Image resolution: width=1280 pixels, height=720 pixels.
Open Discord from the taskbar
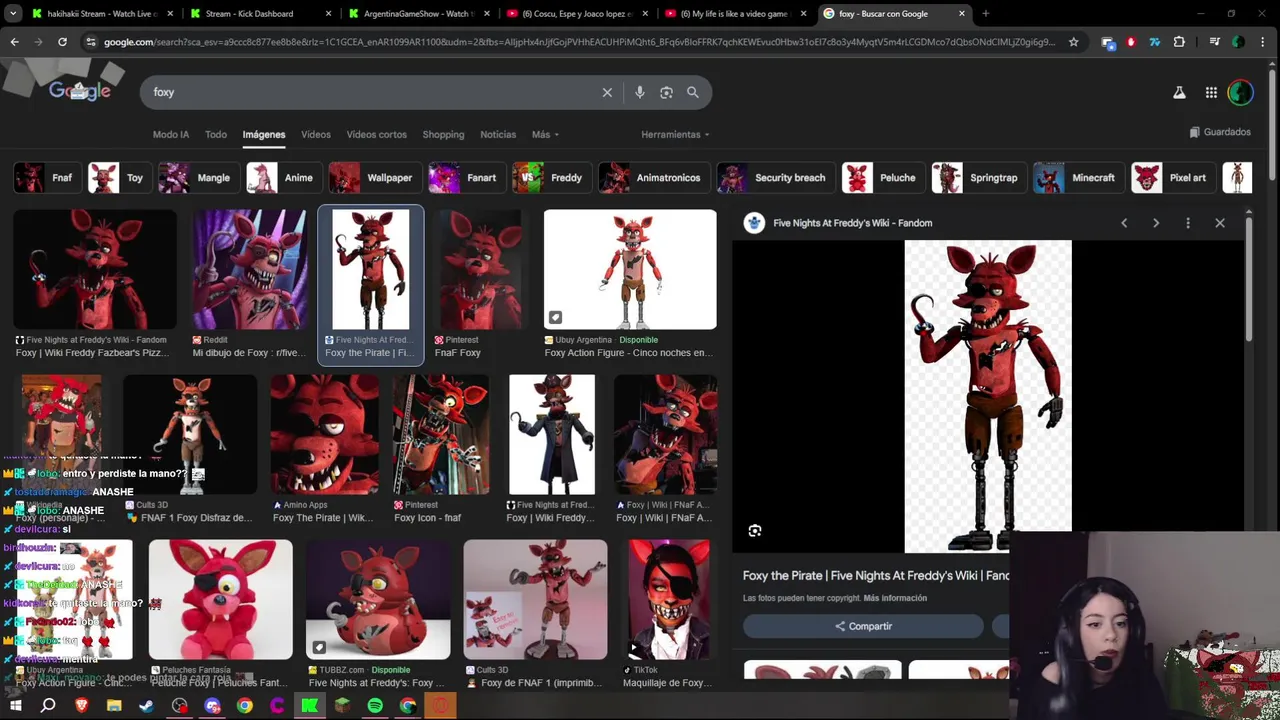(x=212, y=706)
